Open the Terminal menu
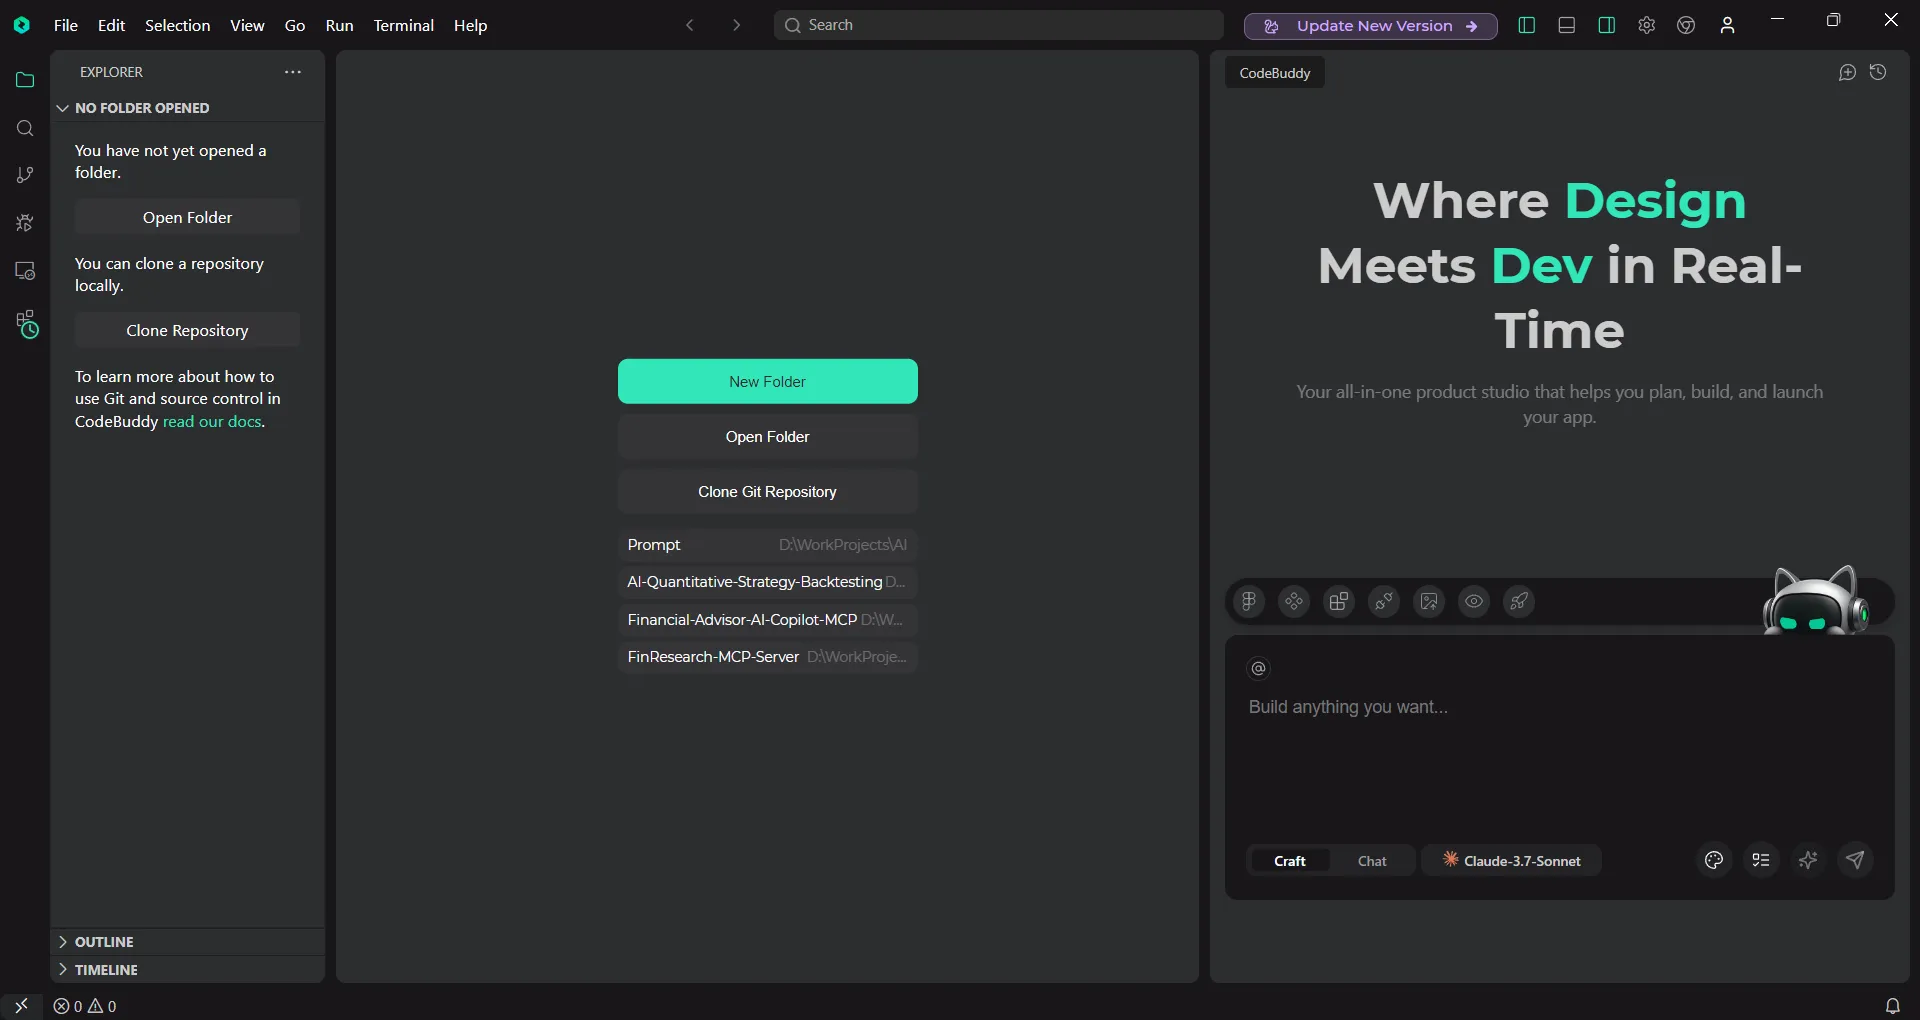Viewport: 1920px width, 1020px height. (403, 25)
